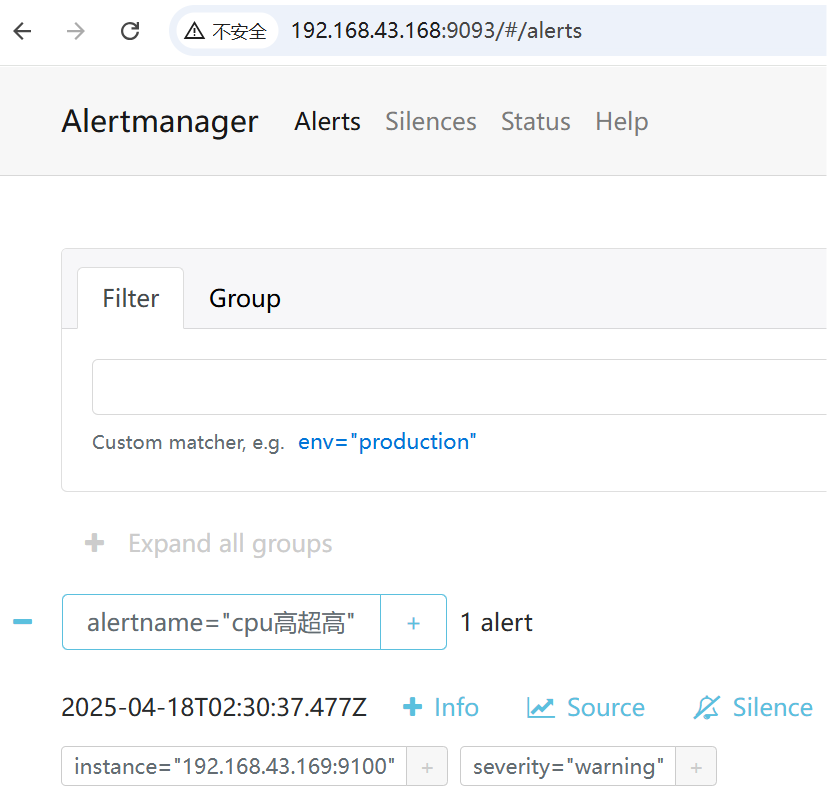Click the Custom matcher, e.g. hint text
Image resolution: width=827 pixels, height=795 pixels.
[x=188, y=442]
